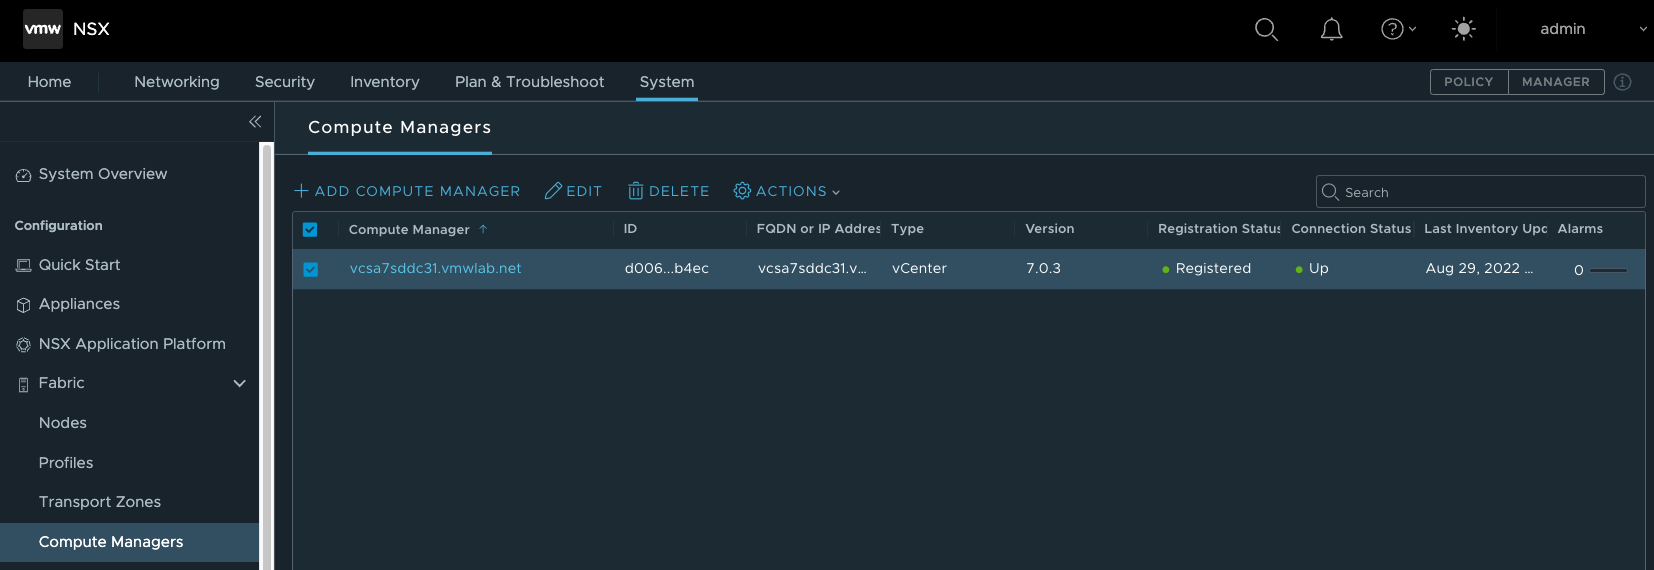Click the Registration Status column header

click(1219, 229)
